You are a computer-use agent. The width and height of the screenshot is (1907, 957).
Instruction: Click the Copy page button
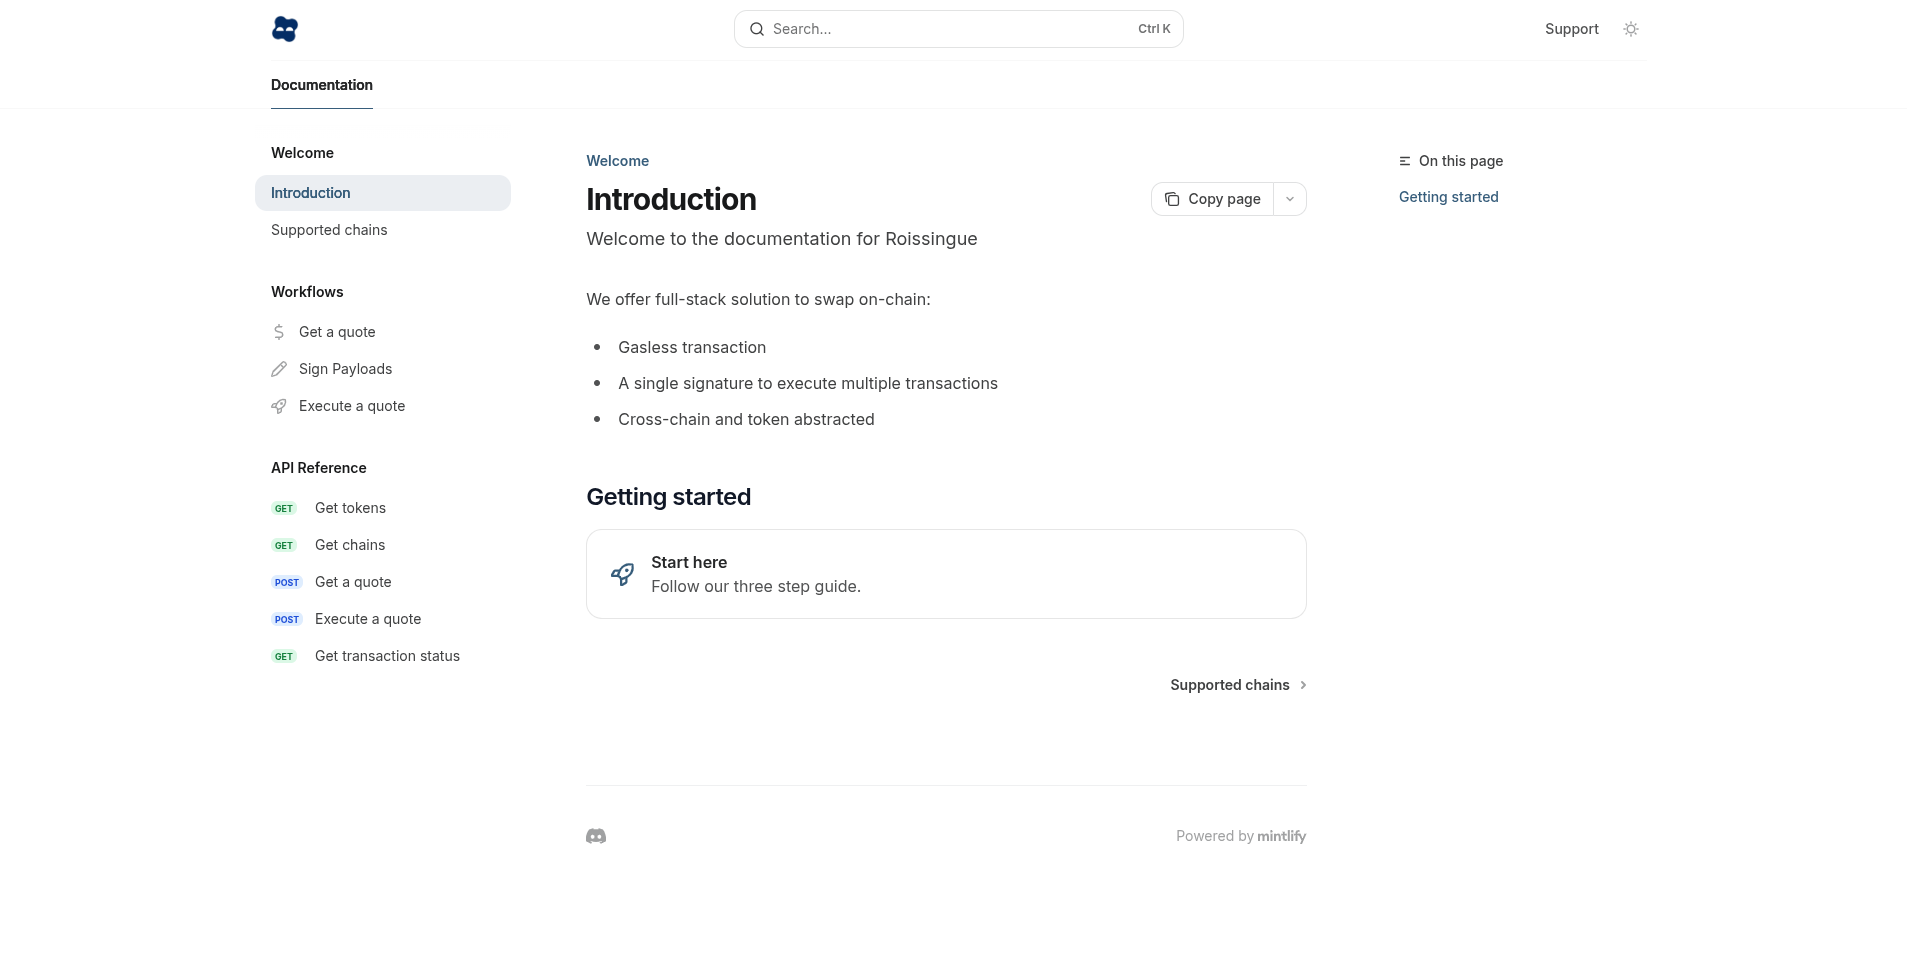1211,199
